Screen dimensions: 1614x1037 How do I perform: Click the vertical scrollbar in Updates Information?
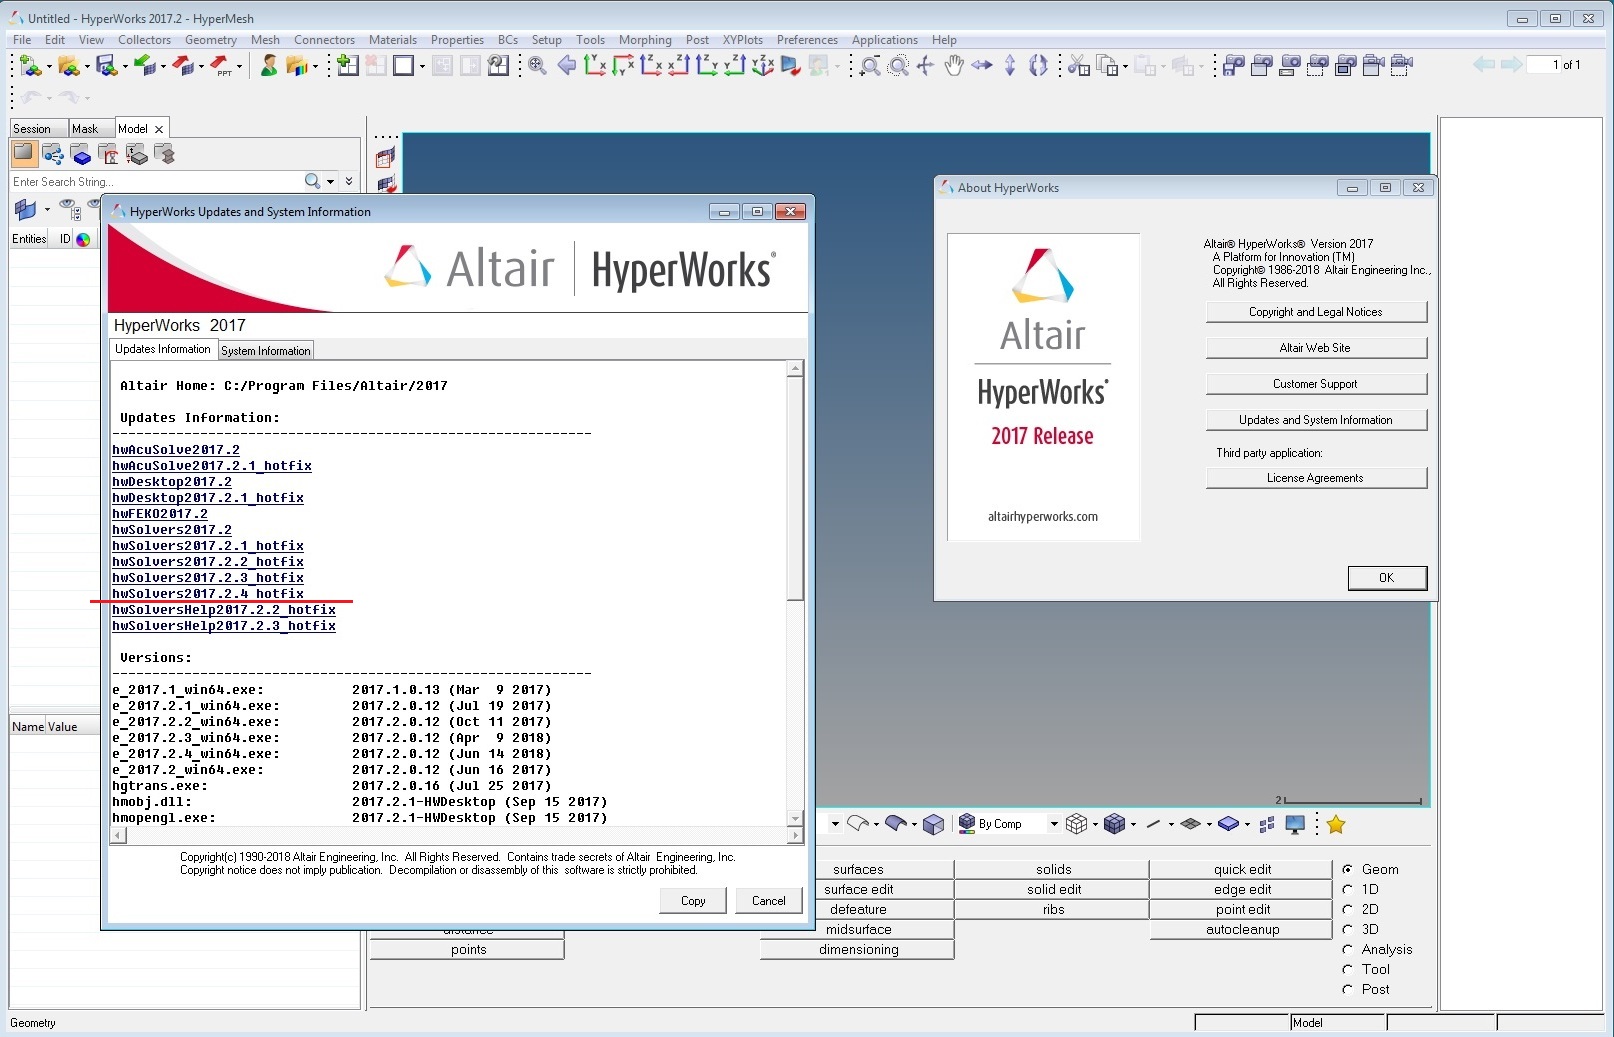795,593
